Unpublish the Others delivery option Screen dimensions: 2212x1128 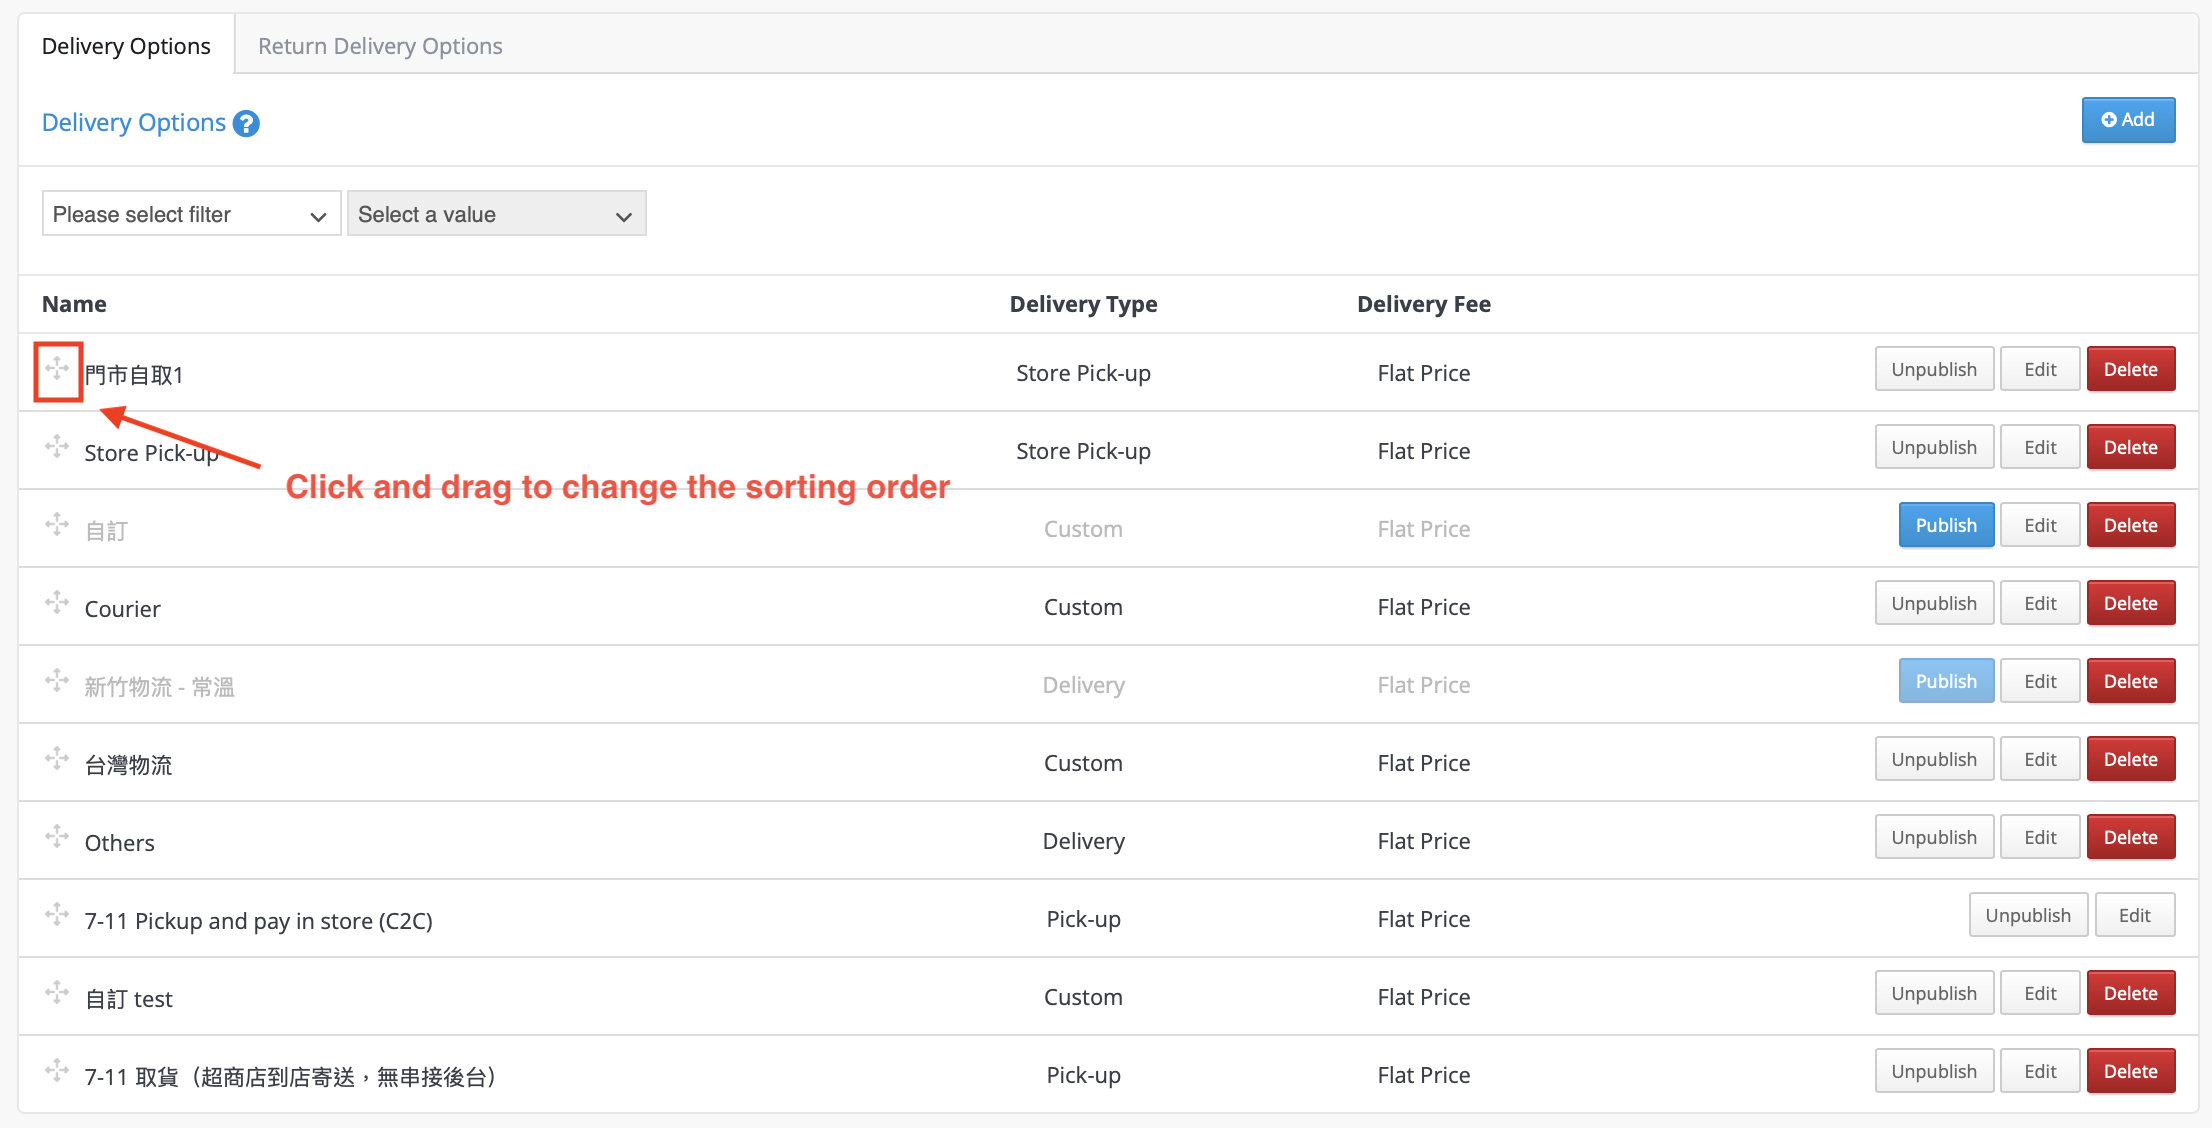(x=1934, y=837)
